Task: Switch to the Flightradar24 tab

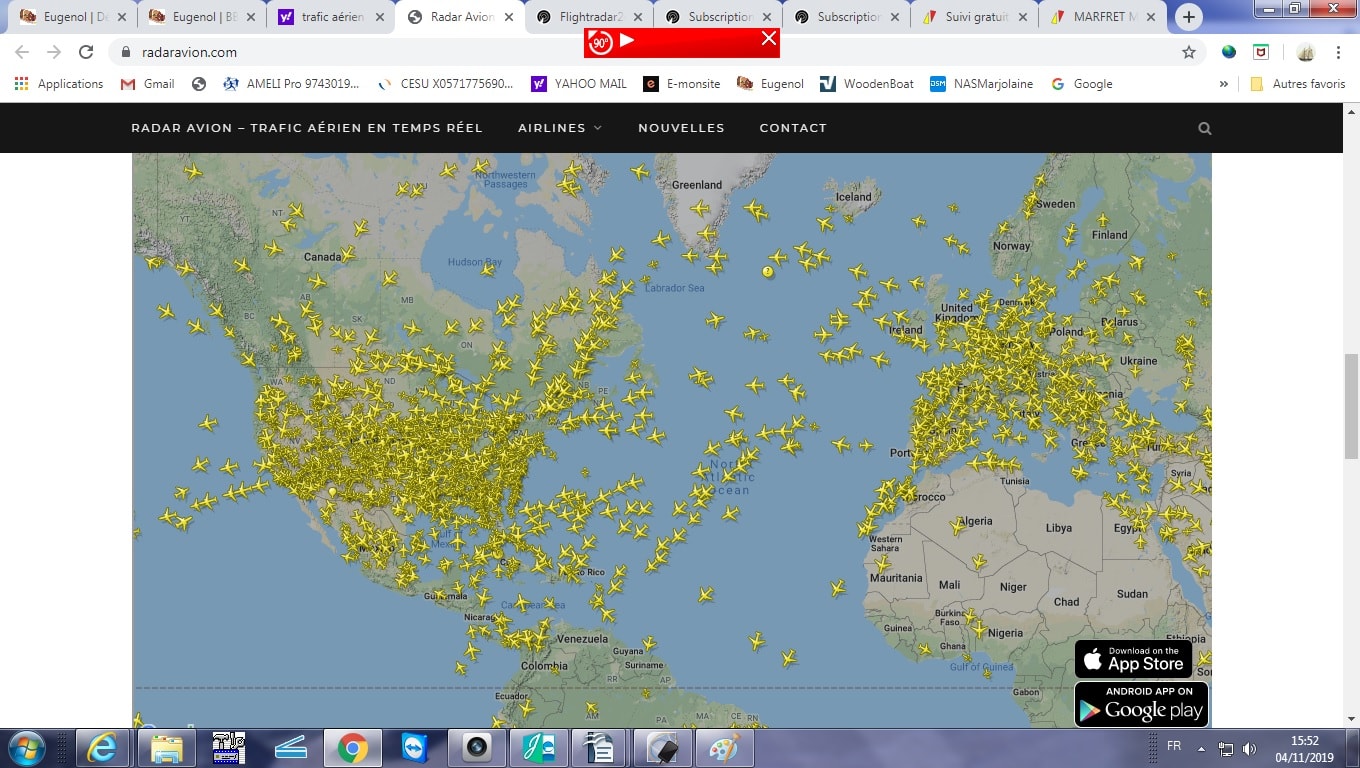Action: pos(589,17)
